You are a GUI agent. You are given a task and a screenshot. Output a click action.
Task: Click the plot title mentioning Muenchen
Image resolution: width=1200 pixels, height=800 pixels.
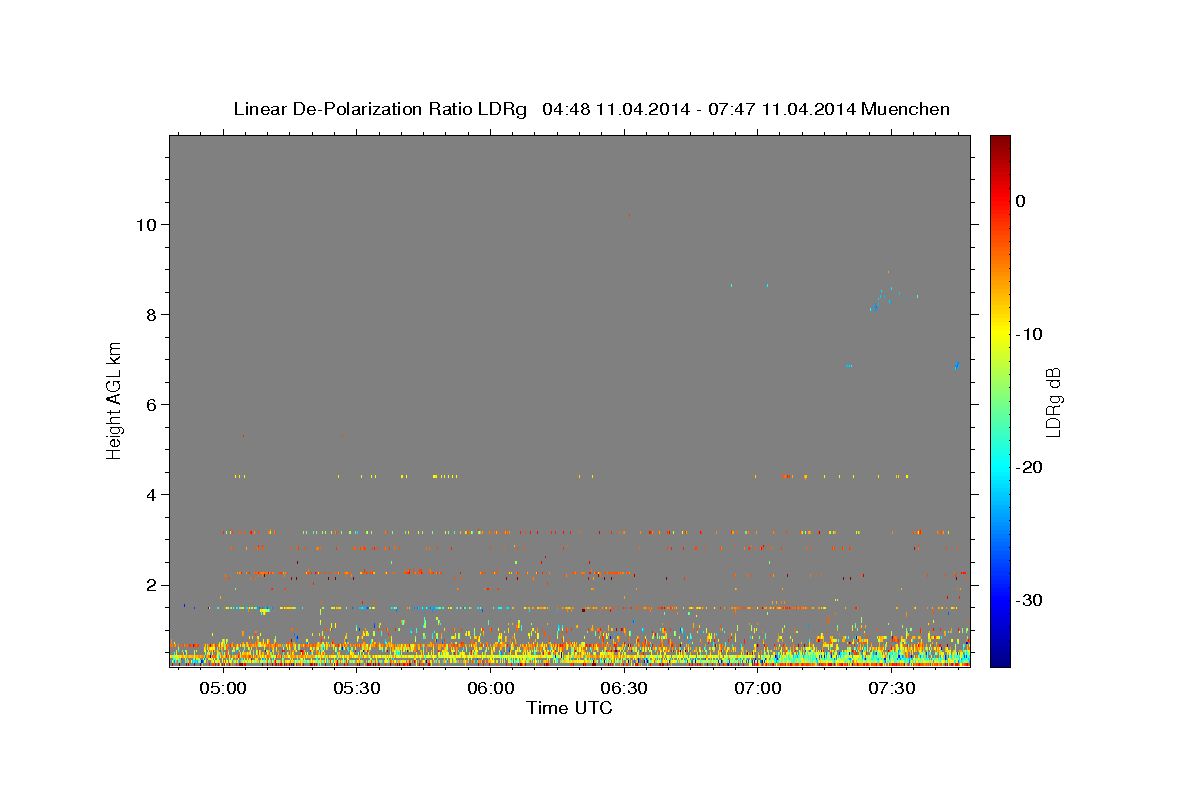591,109
